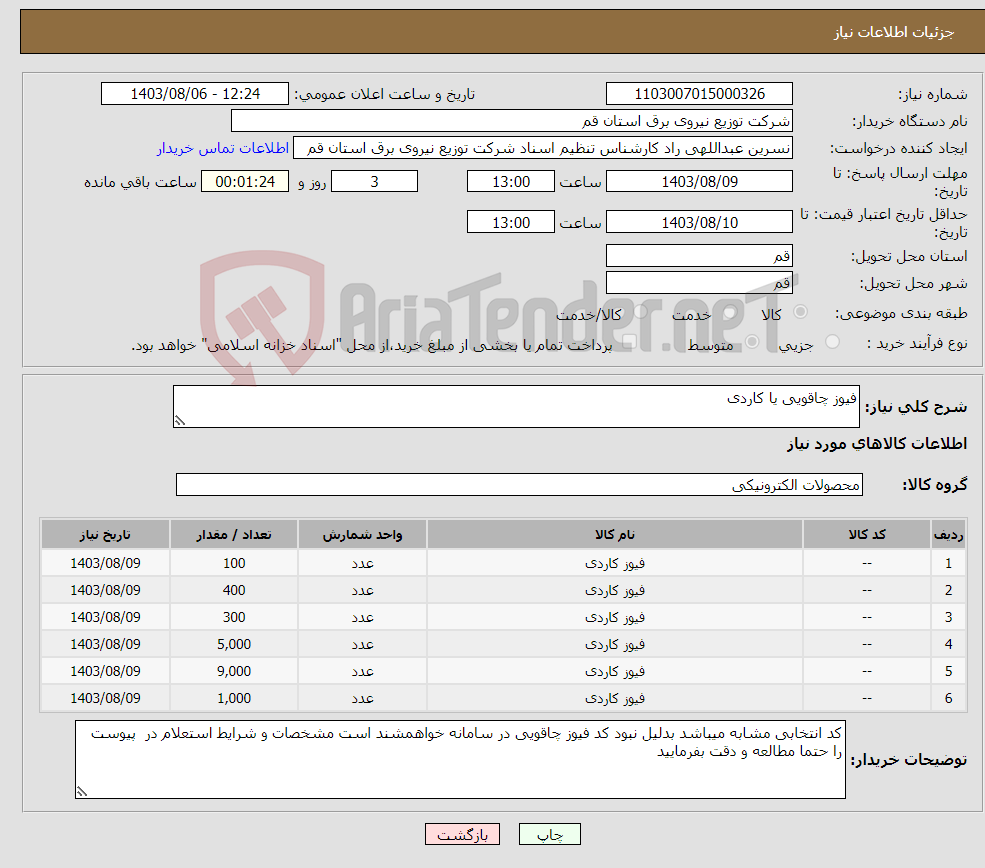Click the announcement date field 1403/08/06 - 12:24

pyautogui.click(x=195, y=94)
